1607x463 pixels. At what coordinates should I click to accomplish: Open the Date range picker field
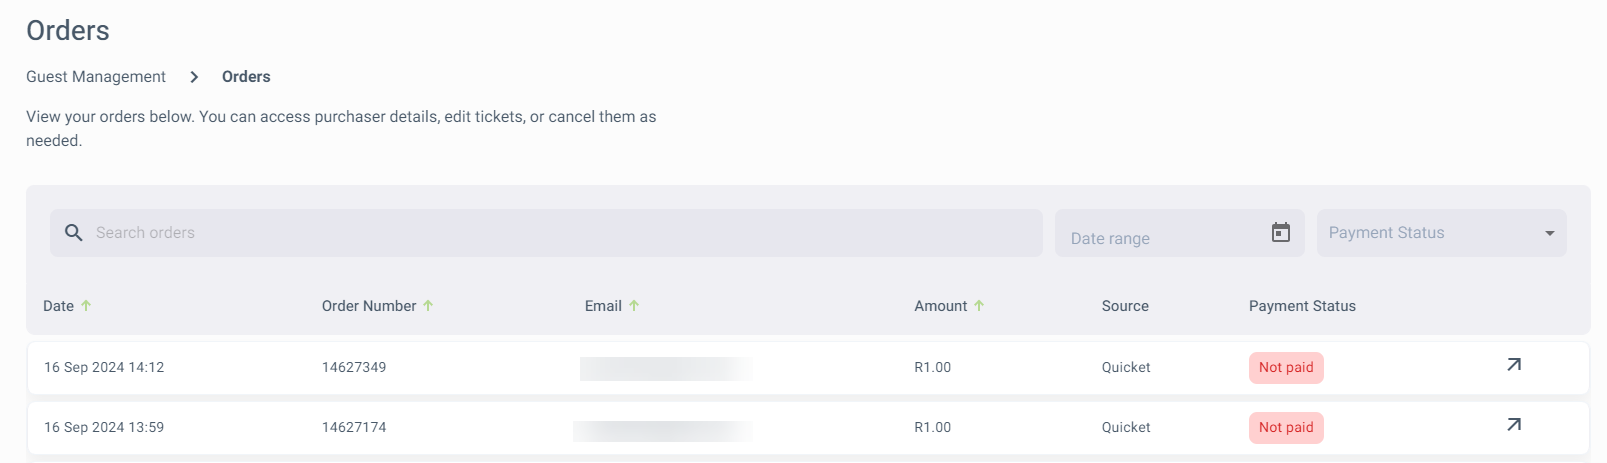(x=1179, y=233)
